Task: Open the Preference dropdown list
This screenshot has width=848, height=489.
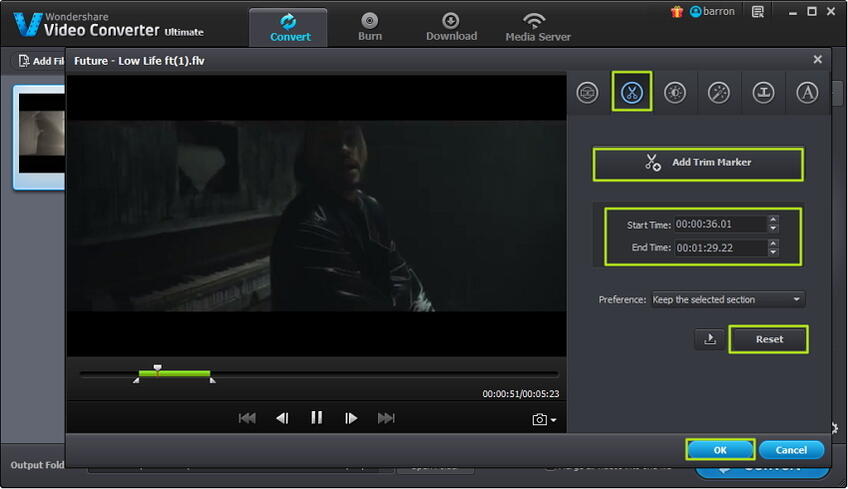Action: click(728, 300)
